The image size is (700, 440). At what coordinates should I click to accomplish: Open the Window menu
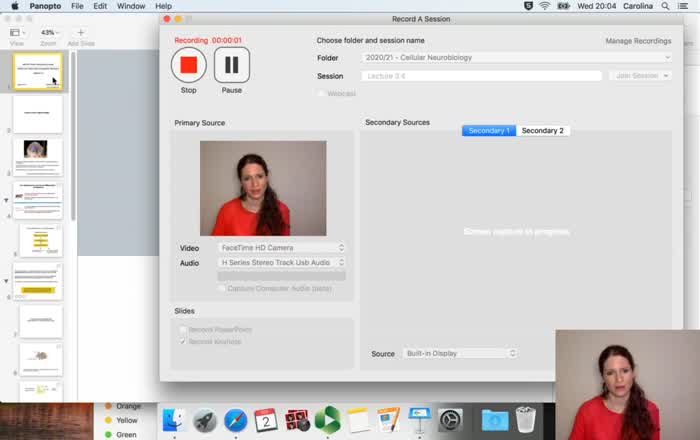(131, 6)
